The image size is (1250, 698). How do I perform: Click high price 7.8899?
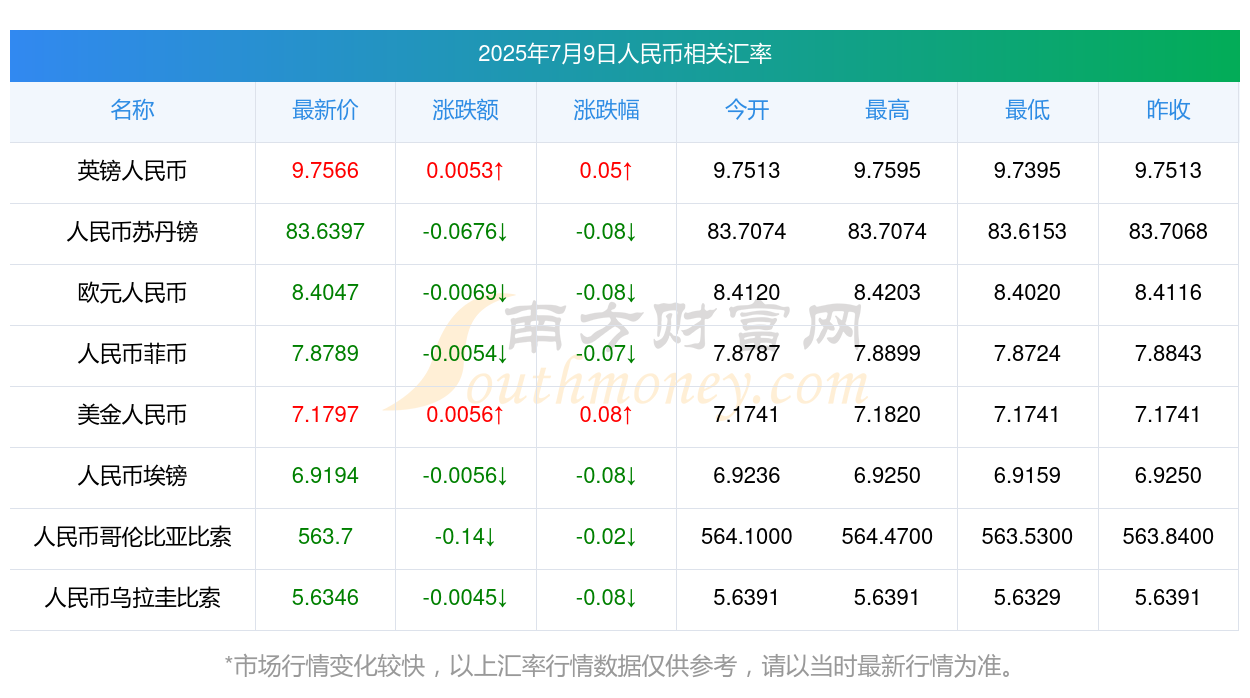tap(887, 354)
